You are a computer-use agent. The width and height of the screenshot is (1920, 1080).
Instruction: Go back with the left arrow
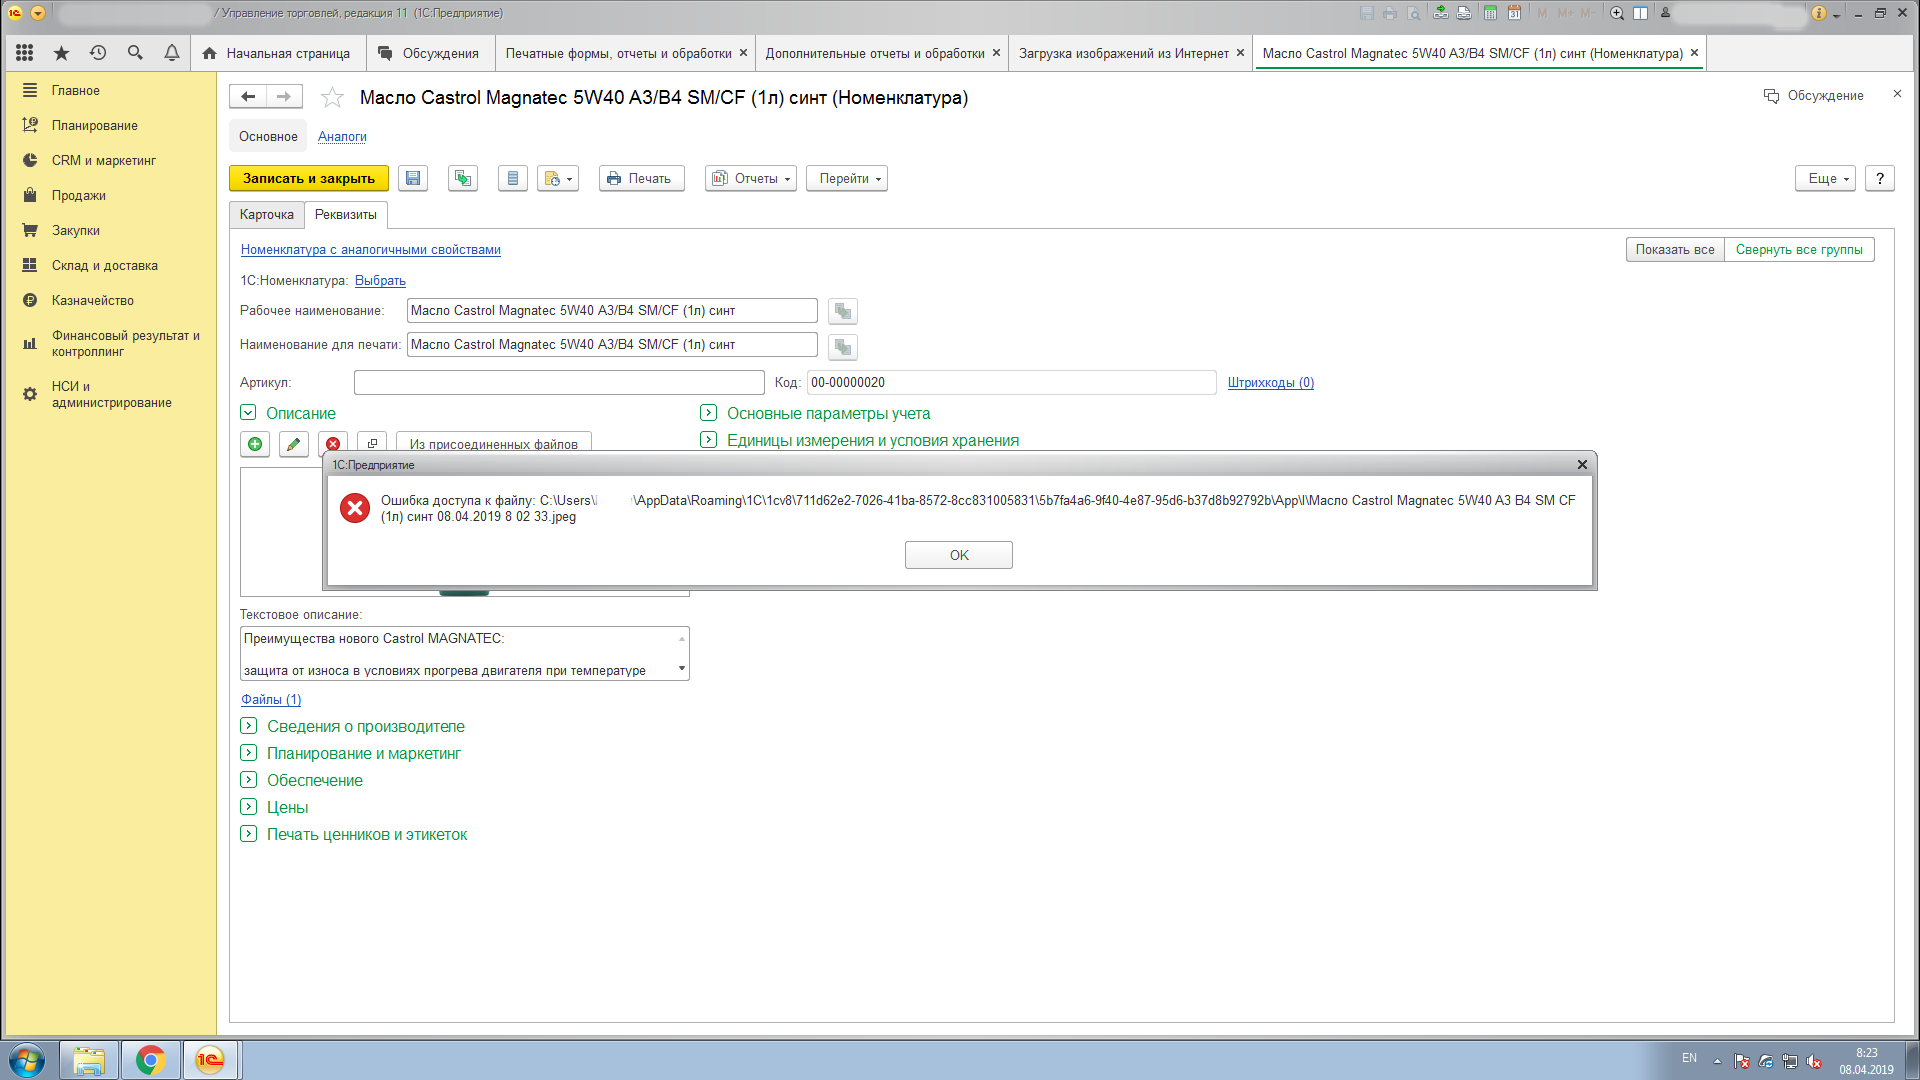point(248,96)
